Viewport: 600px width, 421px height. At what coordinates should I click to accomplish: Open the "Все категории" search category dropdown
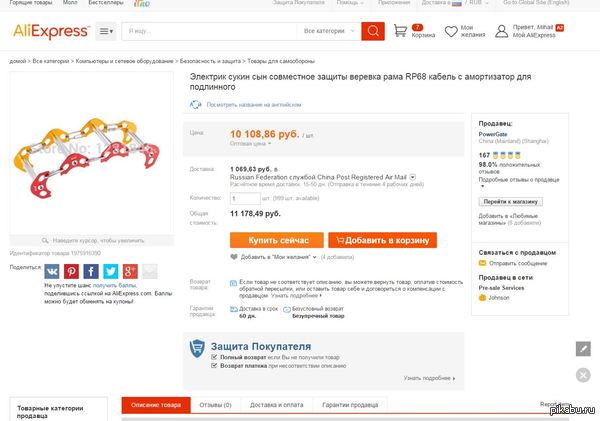click(x=328, y=31)
